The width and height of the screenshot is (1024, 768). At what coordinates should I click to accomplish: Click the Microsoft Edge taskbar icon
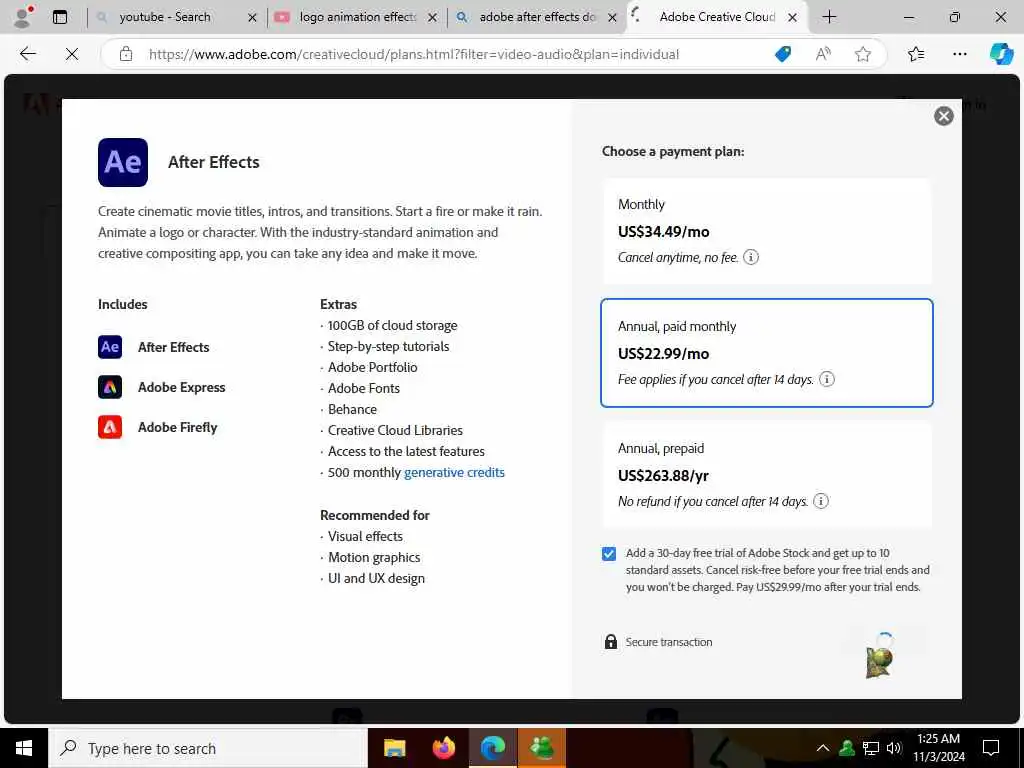pos(493,748)
